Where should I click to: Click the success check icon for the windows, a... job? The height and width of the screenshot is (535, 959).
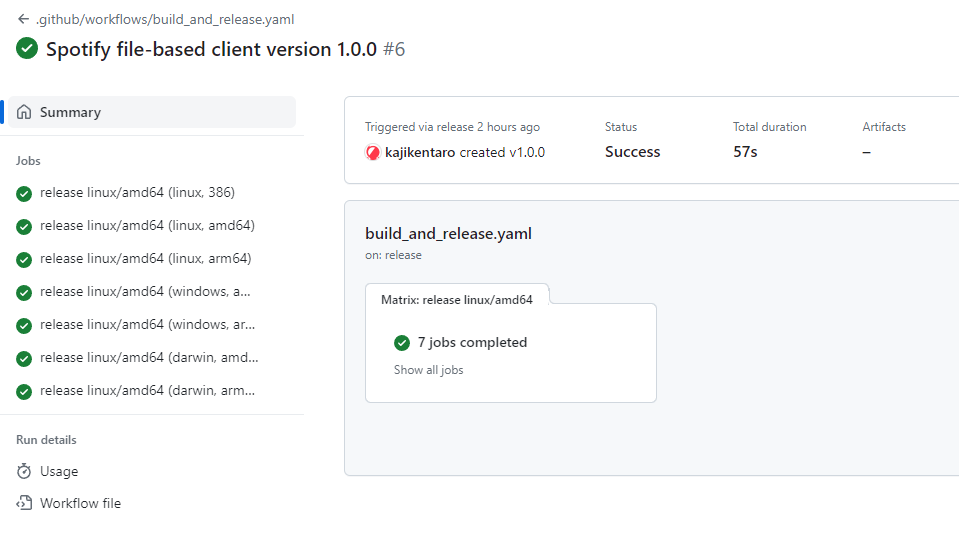24,293
